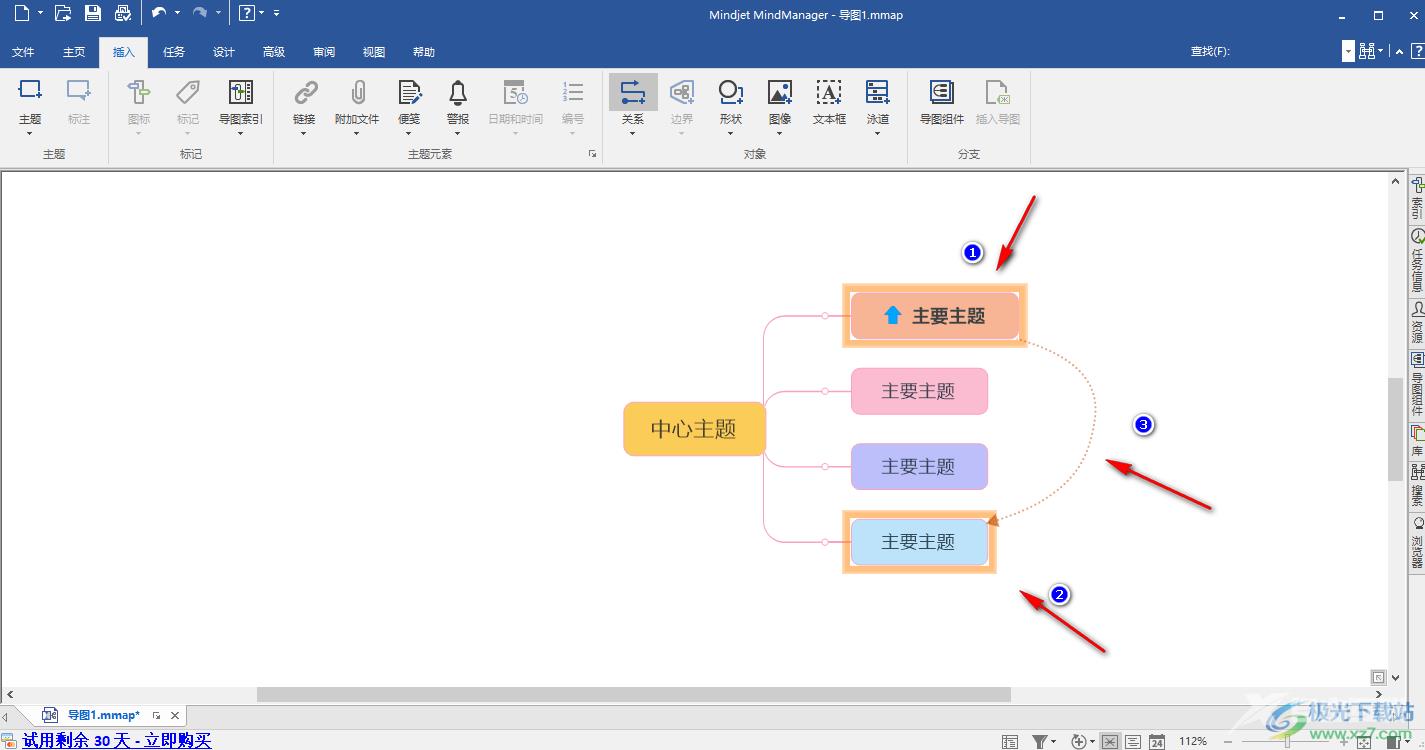Click the horizontal scrollbar thumb
The width and height of the screenshot is (1425, 750).
coord(633,694)
